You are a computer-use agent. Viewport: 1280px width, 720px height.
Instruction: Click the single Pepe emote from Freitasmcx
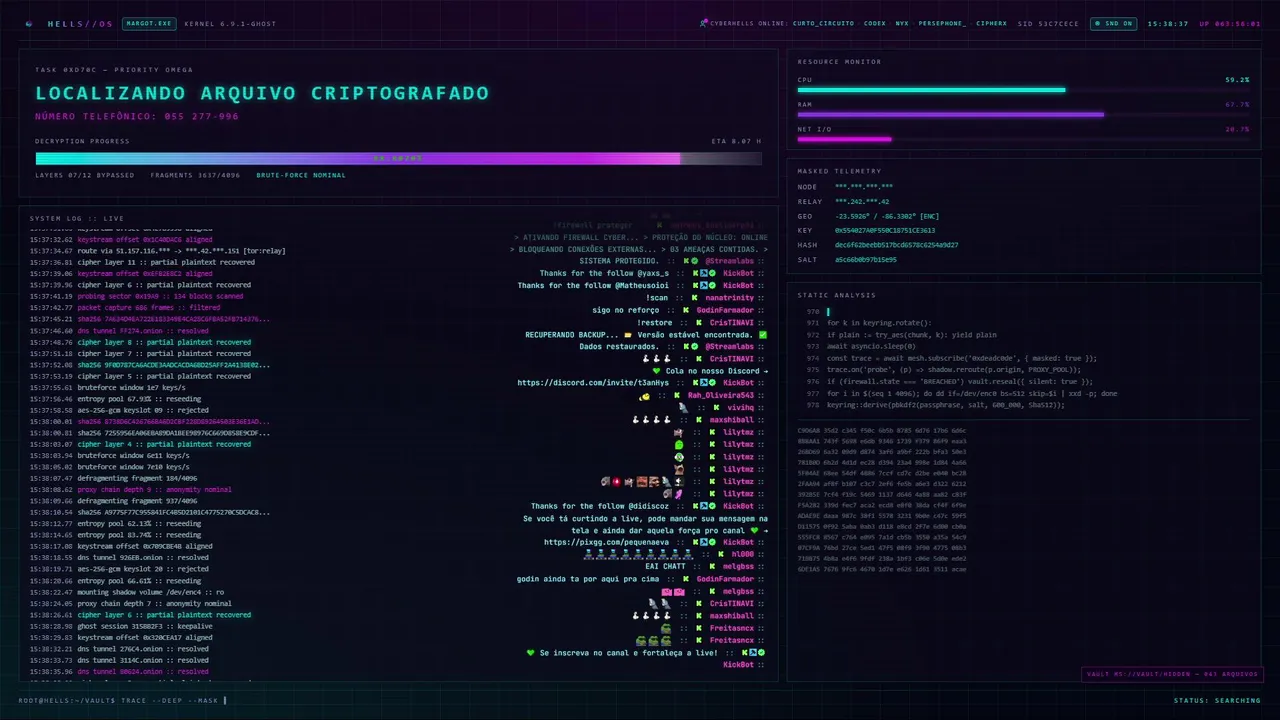665,628
